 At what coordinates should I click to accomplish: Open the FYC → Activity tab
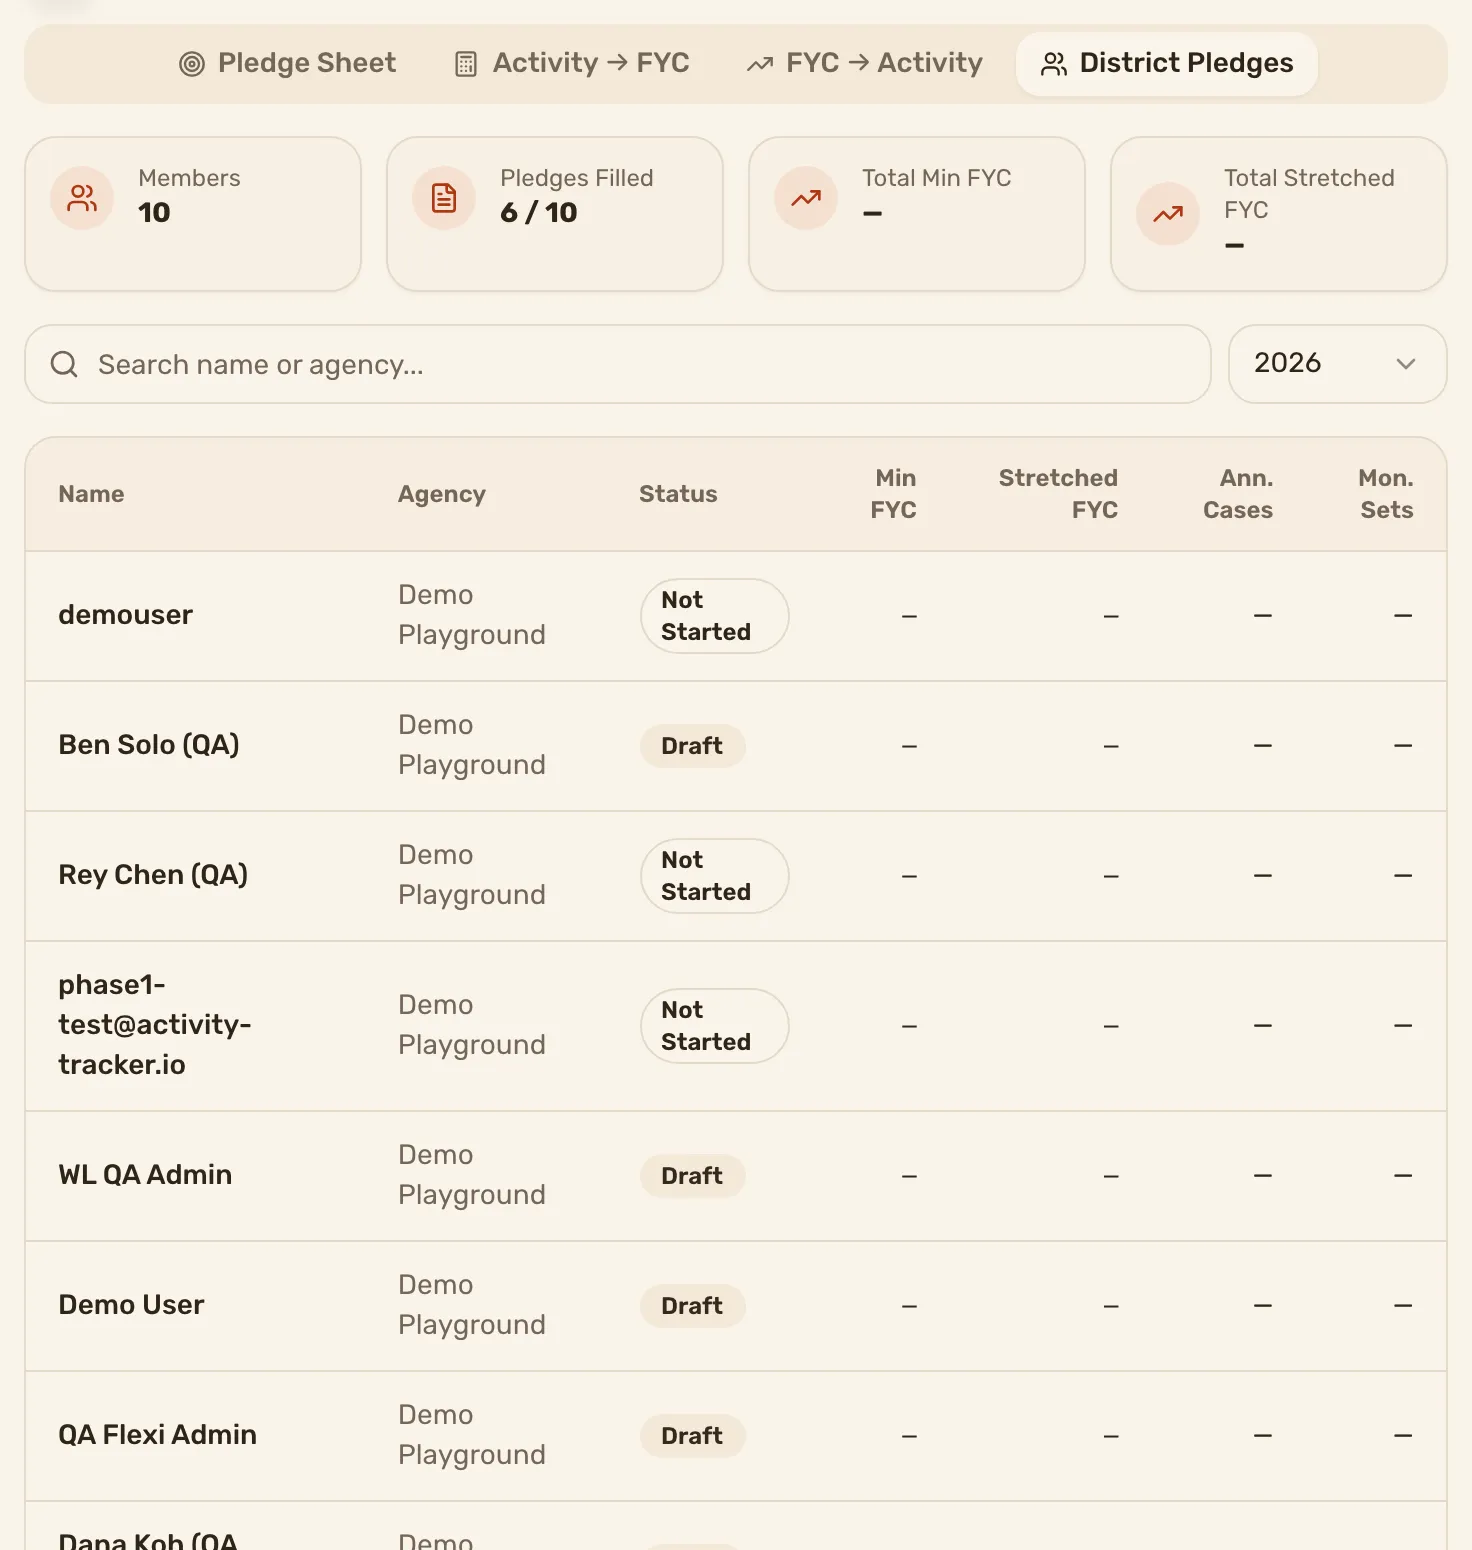[865, 63]
